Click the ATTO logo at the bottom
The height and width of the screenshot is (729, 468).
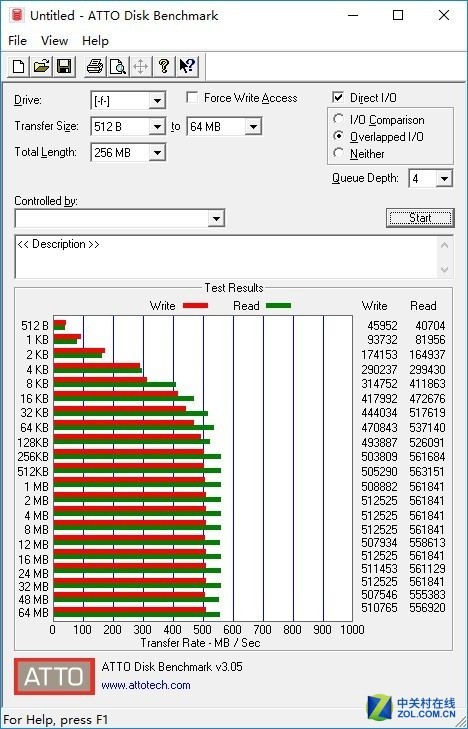(x=54, y=676)
